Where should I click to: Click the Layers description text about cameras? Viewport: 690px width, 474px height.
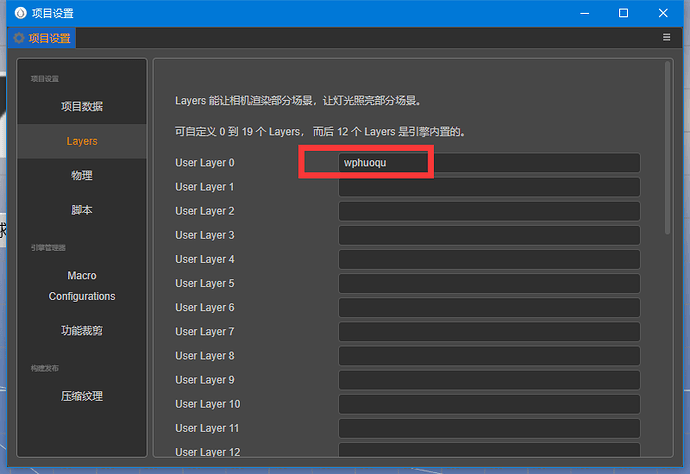[298, 101]
